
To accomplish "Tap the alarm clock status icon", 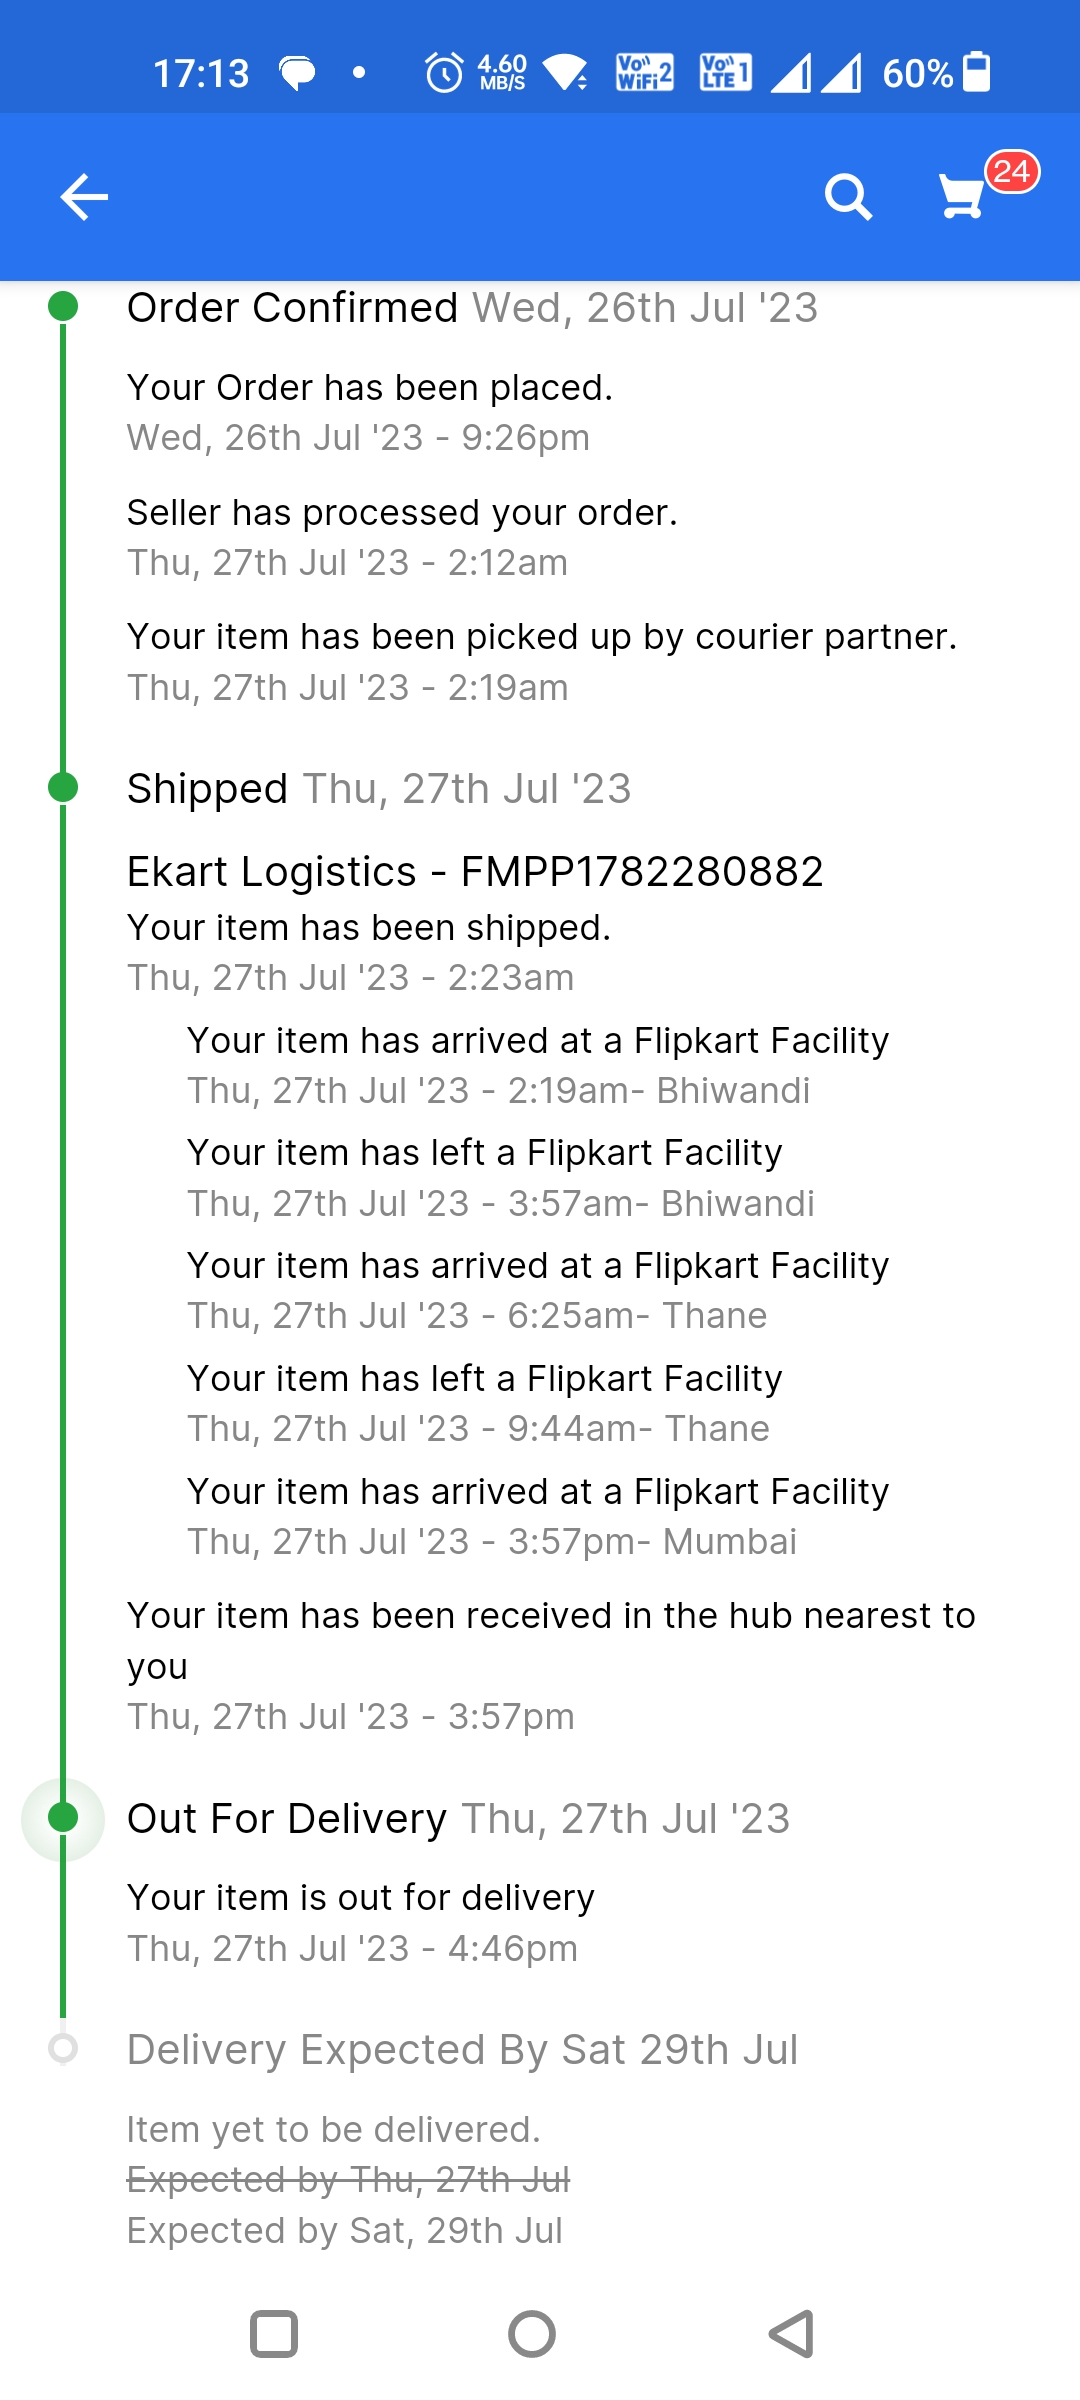I will point(444,73).
